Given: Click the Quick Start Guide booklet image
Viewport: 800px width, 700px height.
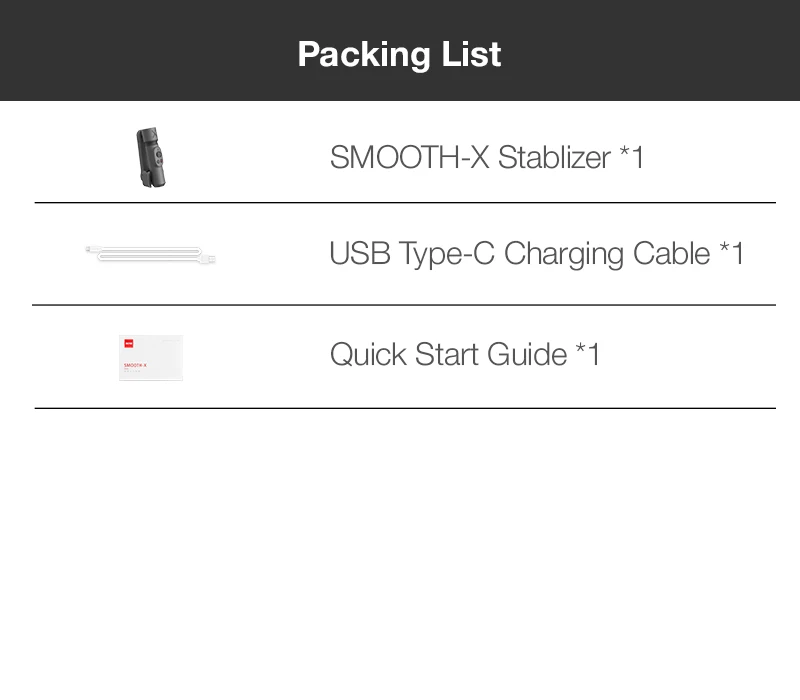Looking at the screenshot, I should coord(151,357).
